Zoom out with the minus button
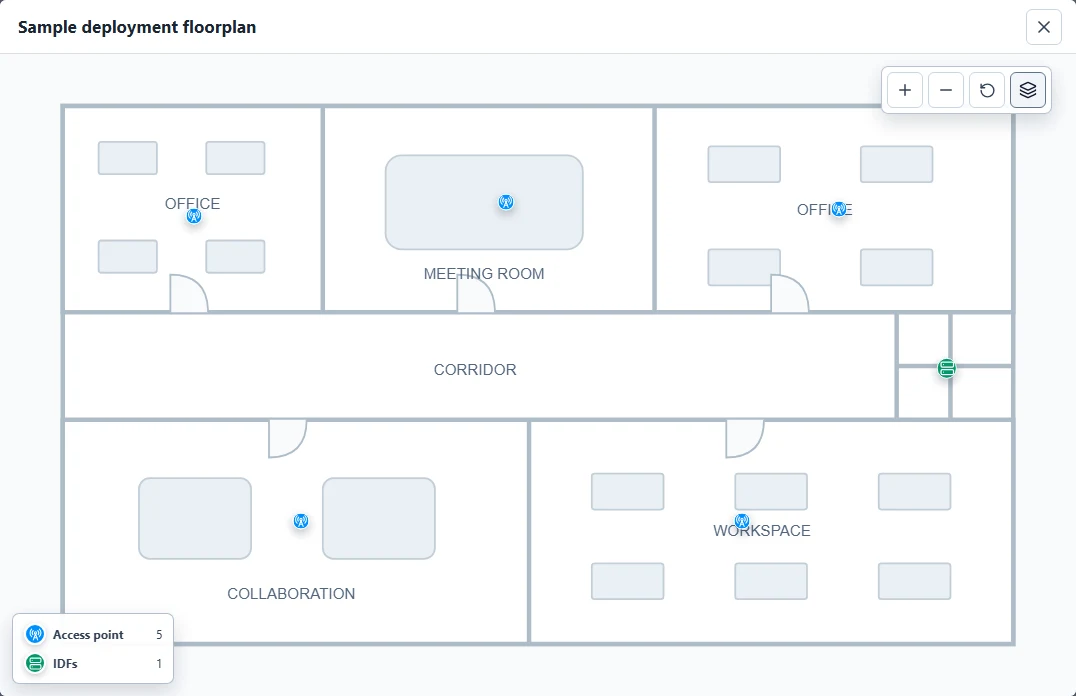Viewport: 1076px width, 696px height. tap(946, 90)
